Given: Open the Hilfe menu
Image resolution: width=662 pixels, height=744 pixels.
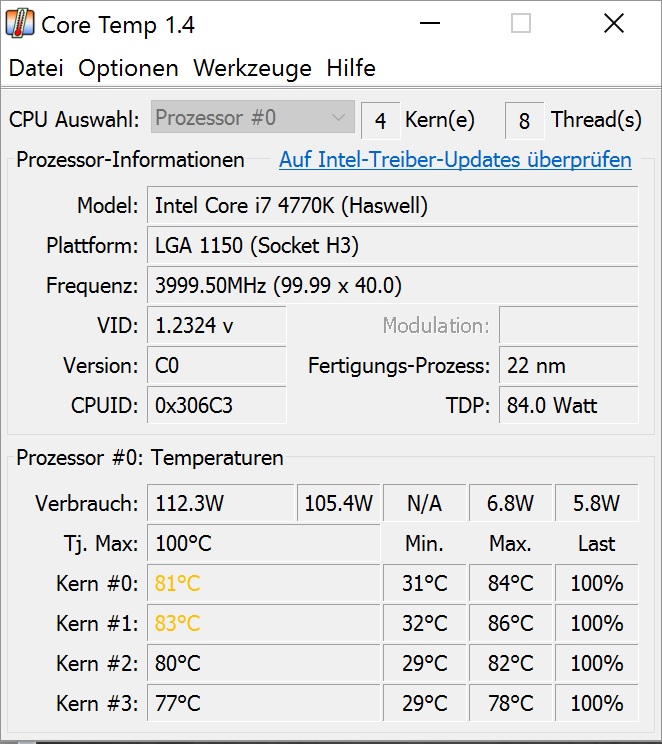Looking at the screenshot, I should click(x=351, y=68).
